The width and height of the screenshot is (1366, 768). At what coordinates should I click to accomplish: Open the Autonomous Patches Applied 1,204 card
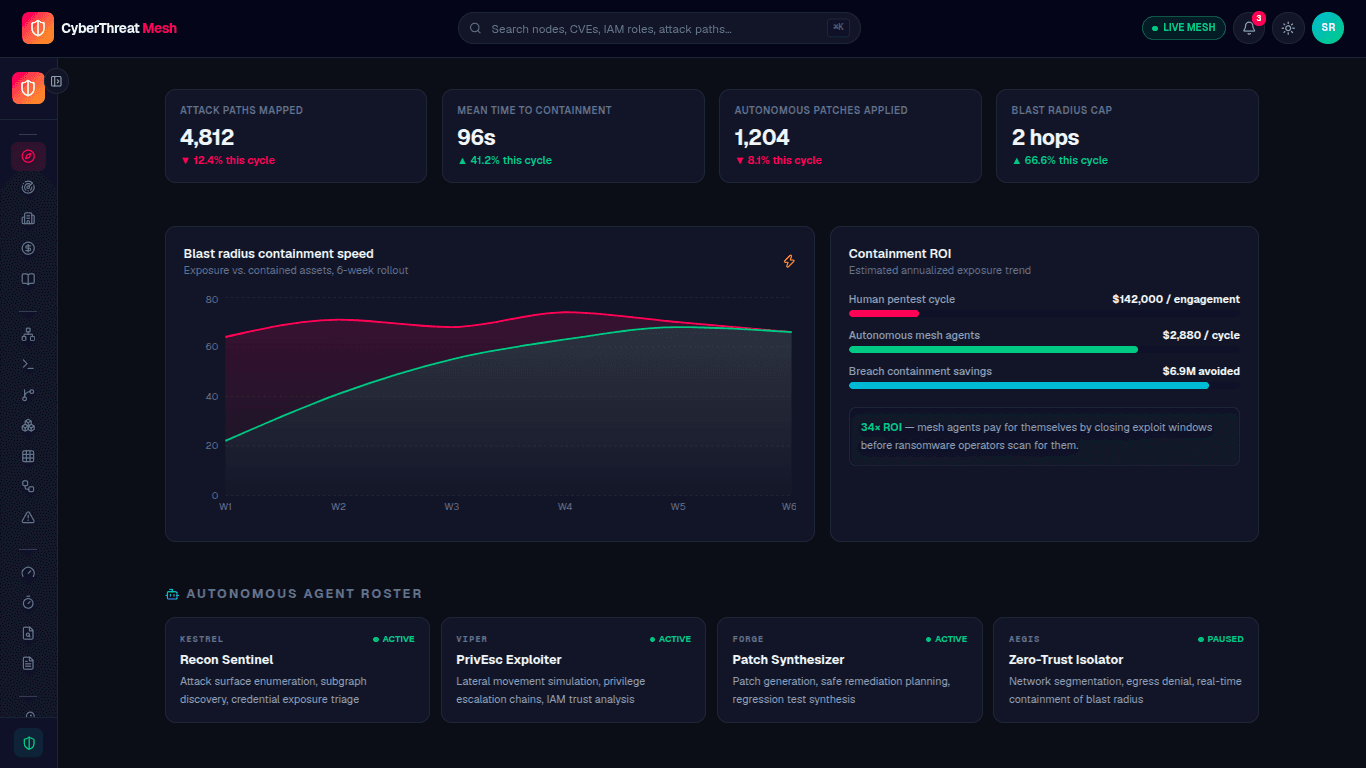(x=850, y=136)
